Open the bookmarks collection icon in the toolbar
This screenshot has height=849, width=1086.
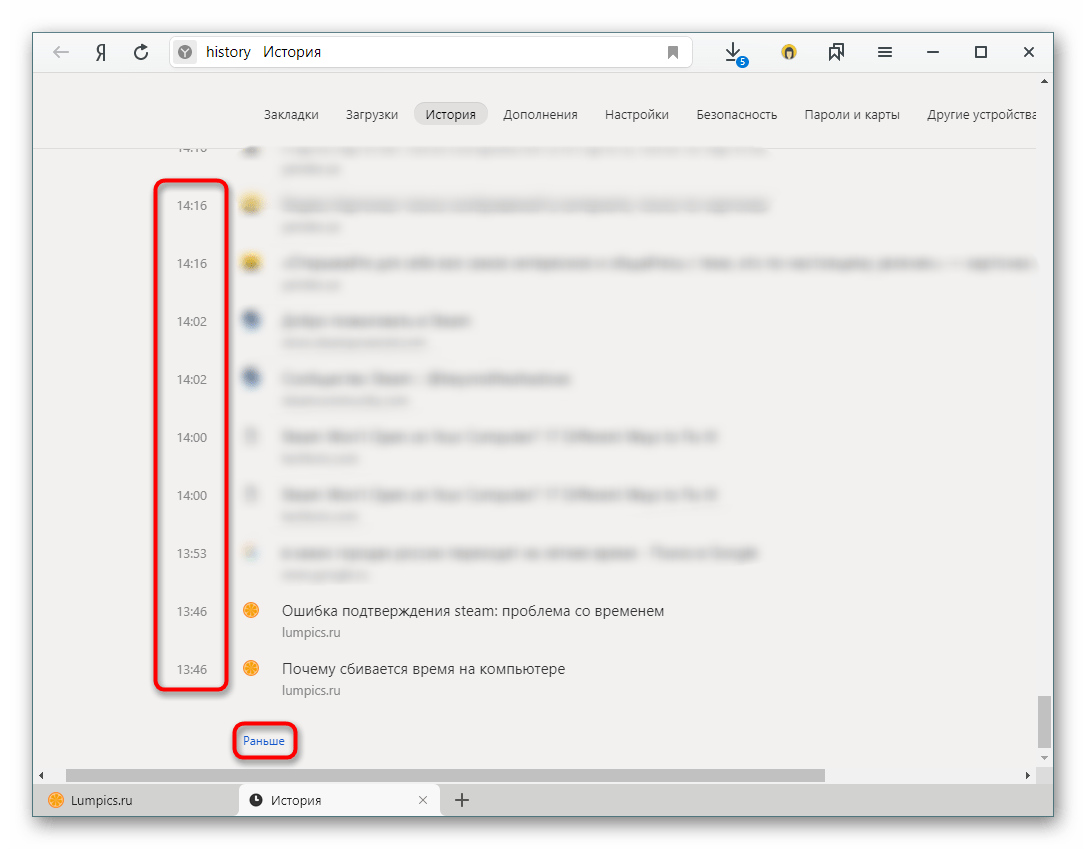[836, 52]
